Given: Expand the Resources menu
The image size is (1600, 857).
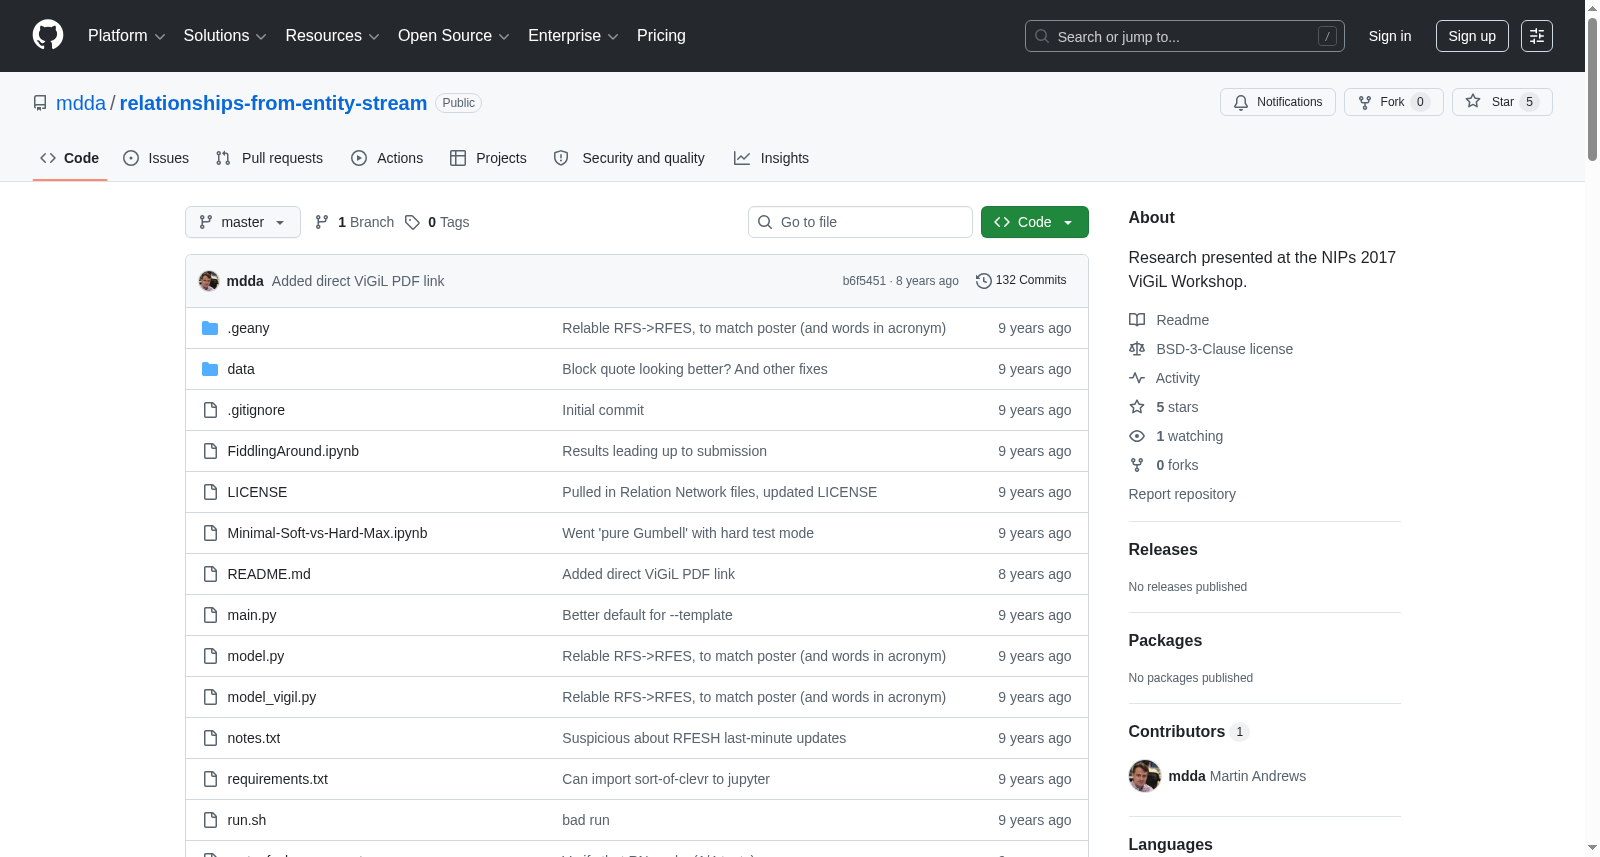Looking at the screenshot, I should click(x=332, y=36).
